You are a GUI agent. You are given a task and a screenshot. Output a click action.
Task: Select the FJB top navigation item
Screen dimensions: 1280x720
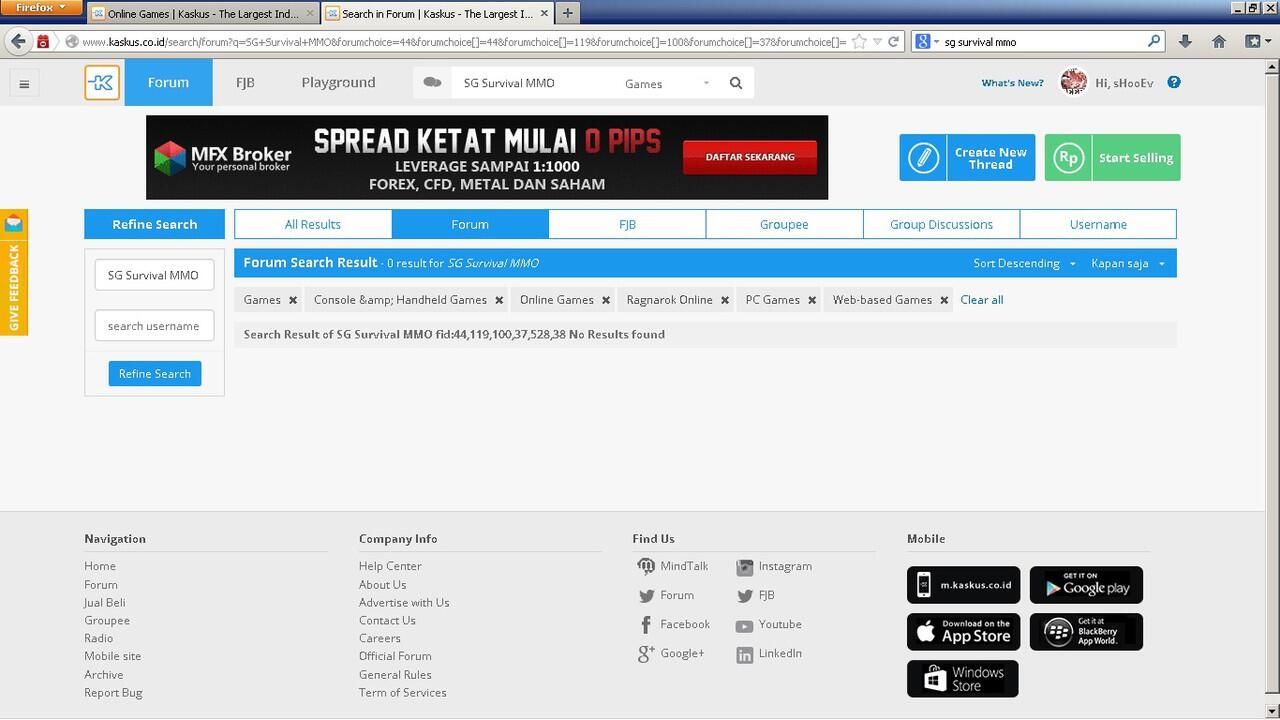[x=245, y=82]
